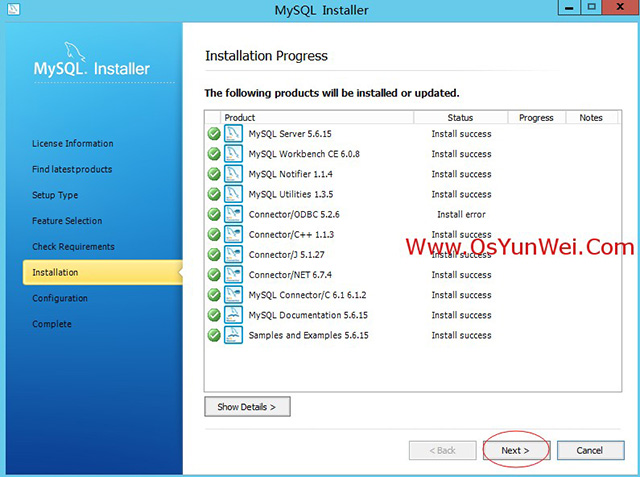Select 'Connector/C++ 1.1.3' product name
640x477 pixels.
(x=291, y=235)
